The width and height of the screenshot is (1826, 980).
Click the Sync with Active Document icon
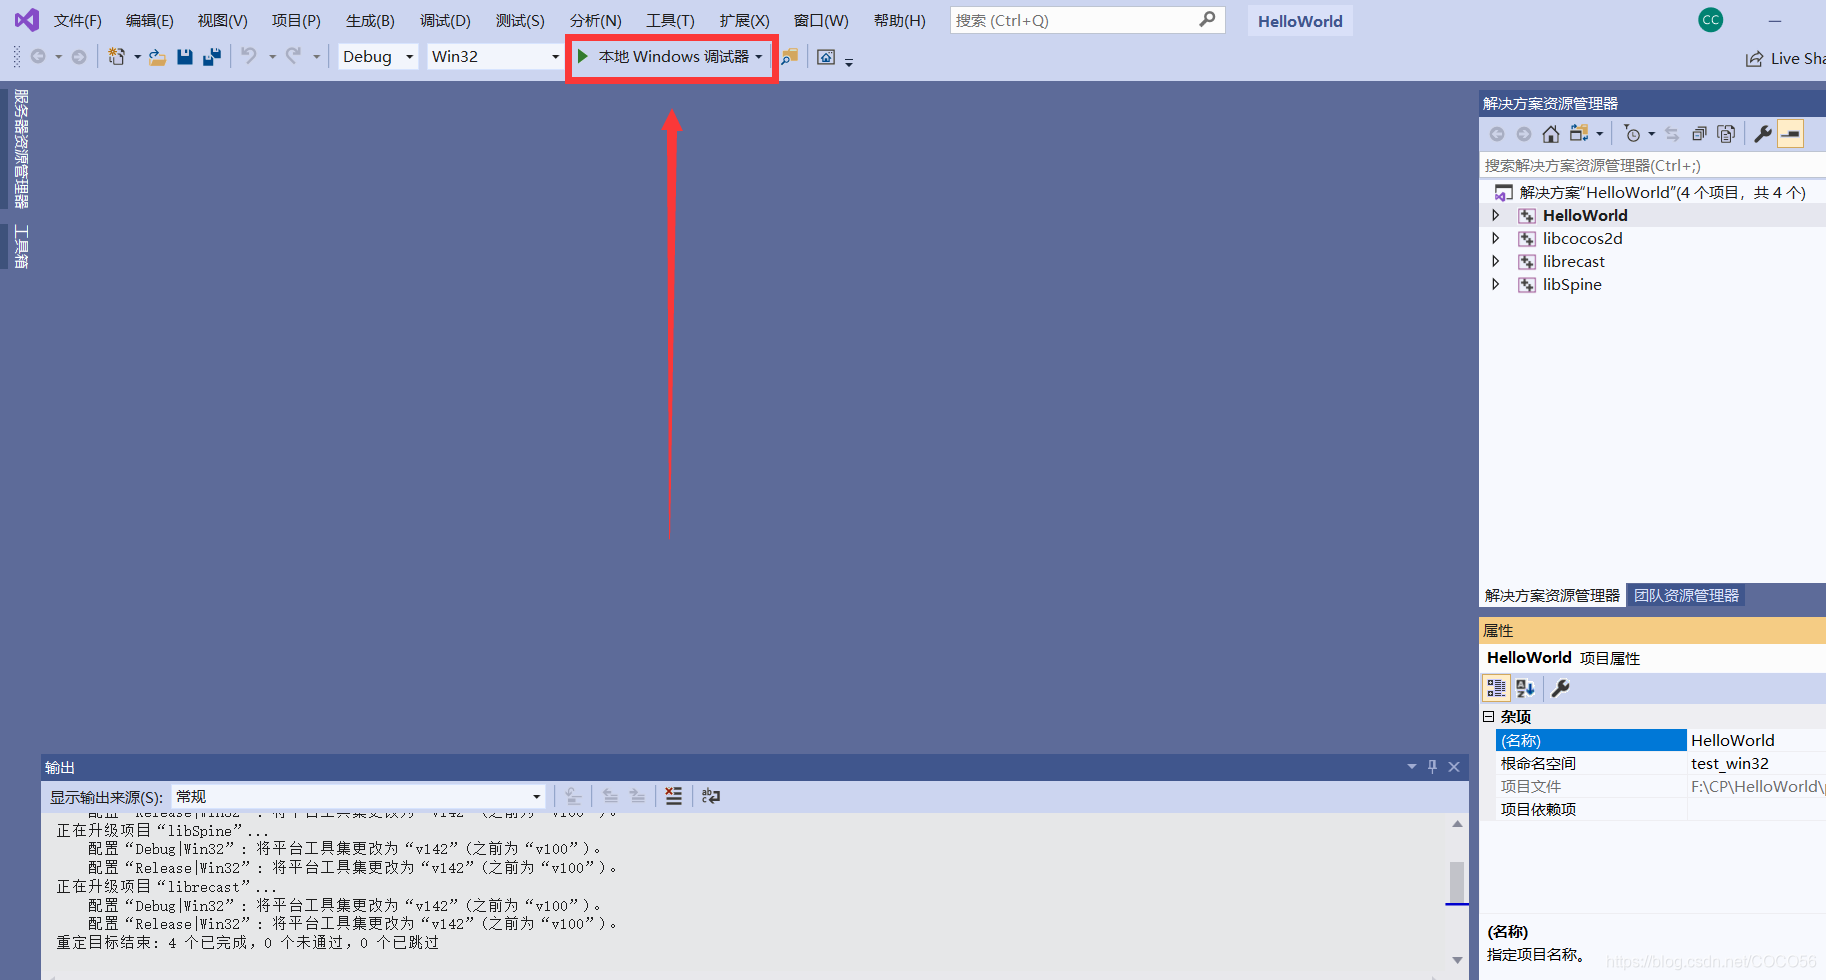1673,133
